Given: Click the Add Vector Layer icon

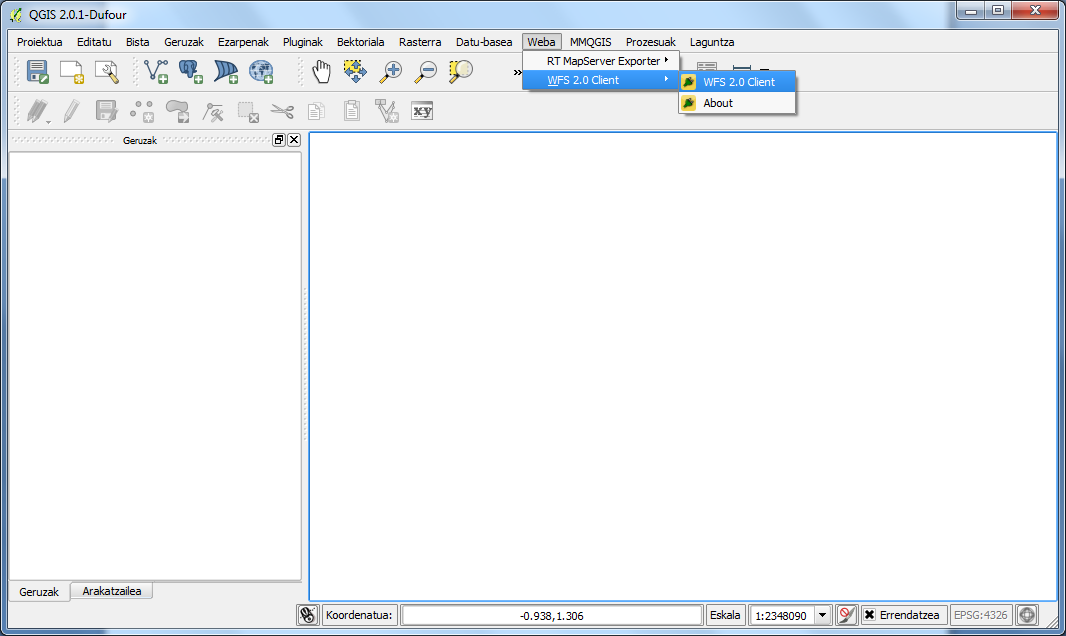Looking at the screenshot, I should pos(156,71).
